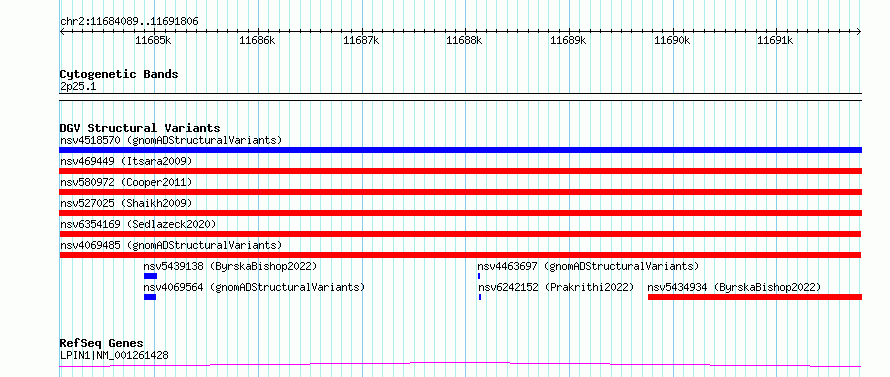Click the 11688k ruler tick label
The image size is (890, 377).
[x=464, y=40]
